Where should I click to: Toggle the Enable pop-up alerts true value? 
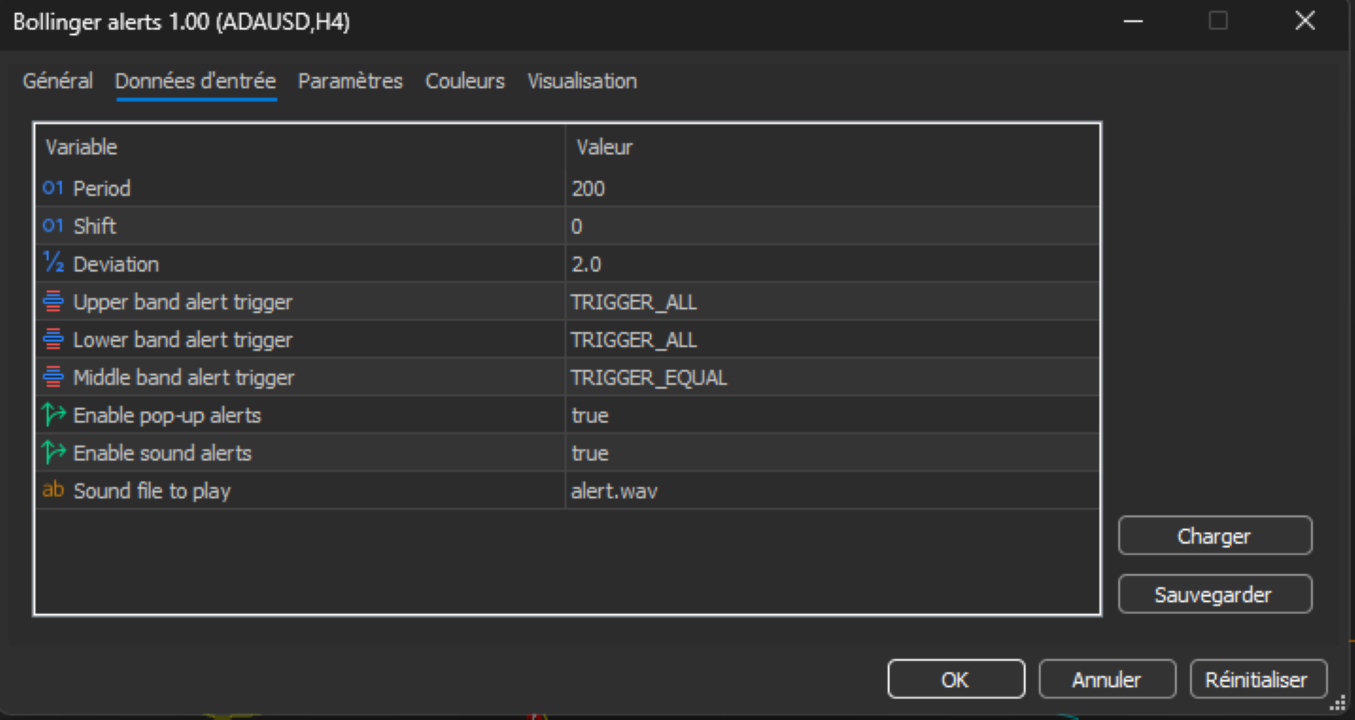[832, 415]
